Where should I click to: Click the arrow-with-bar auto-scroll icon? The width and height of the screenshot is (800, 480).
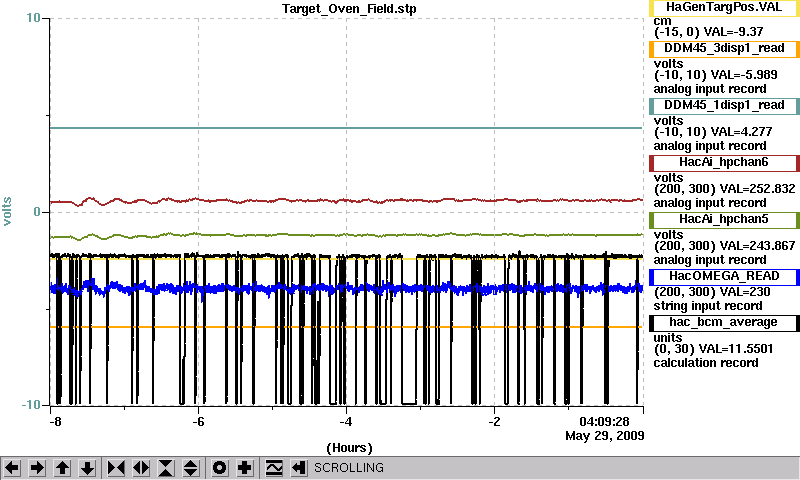[299, 468]
